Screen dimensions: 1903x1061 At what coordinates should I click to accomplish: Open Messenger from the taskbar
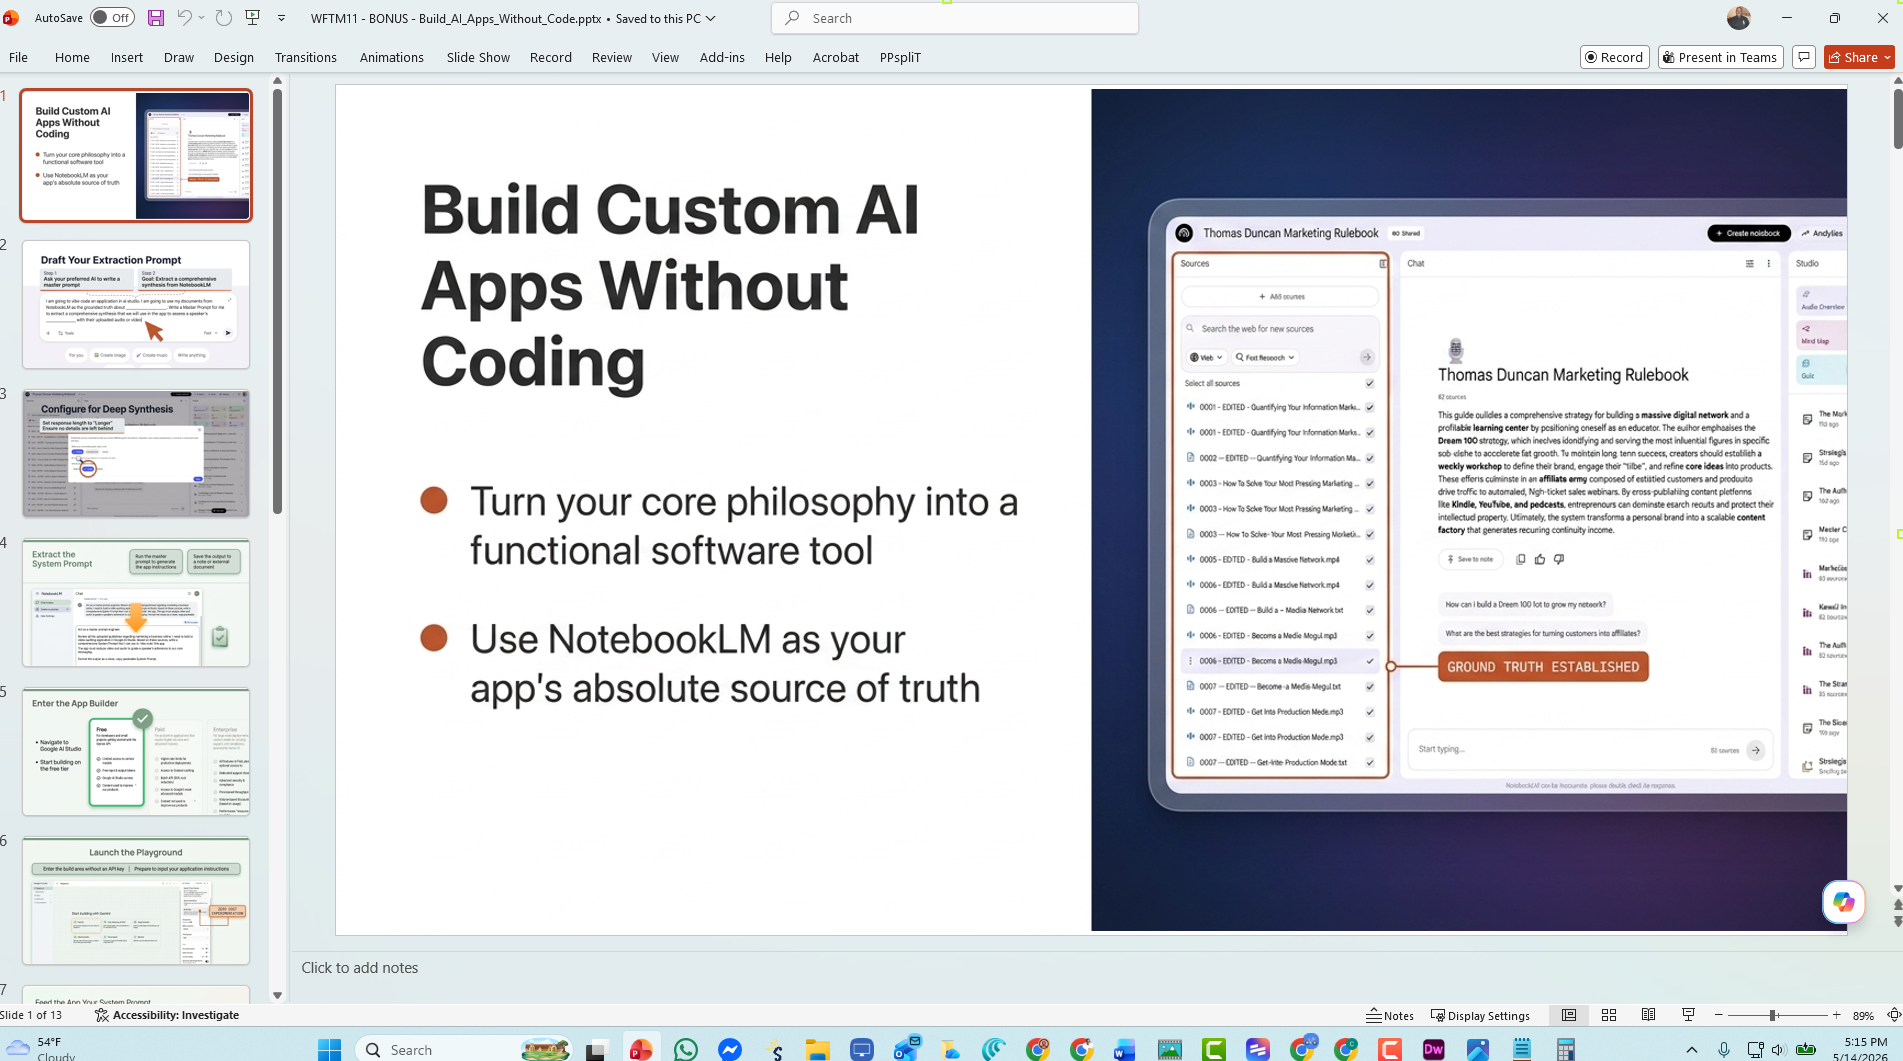730,1049
